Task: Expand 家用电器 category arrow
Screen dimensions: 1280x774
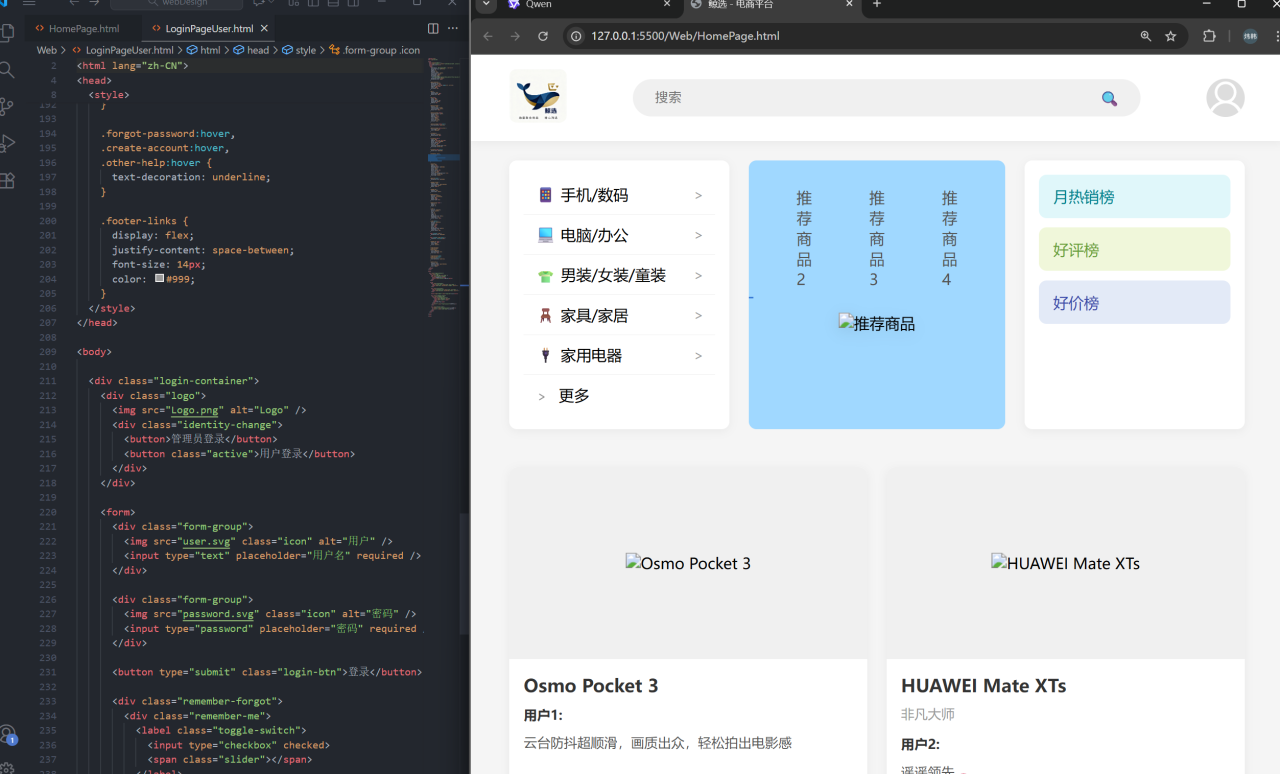Action: coord(698,356)
